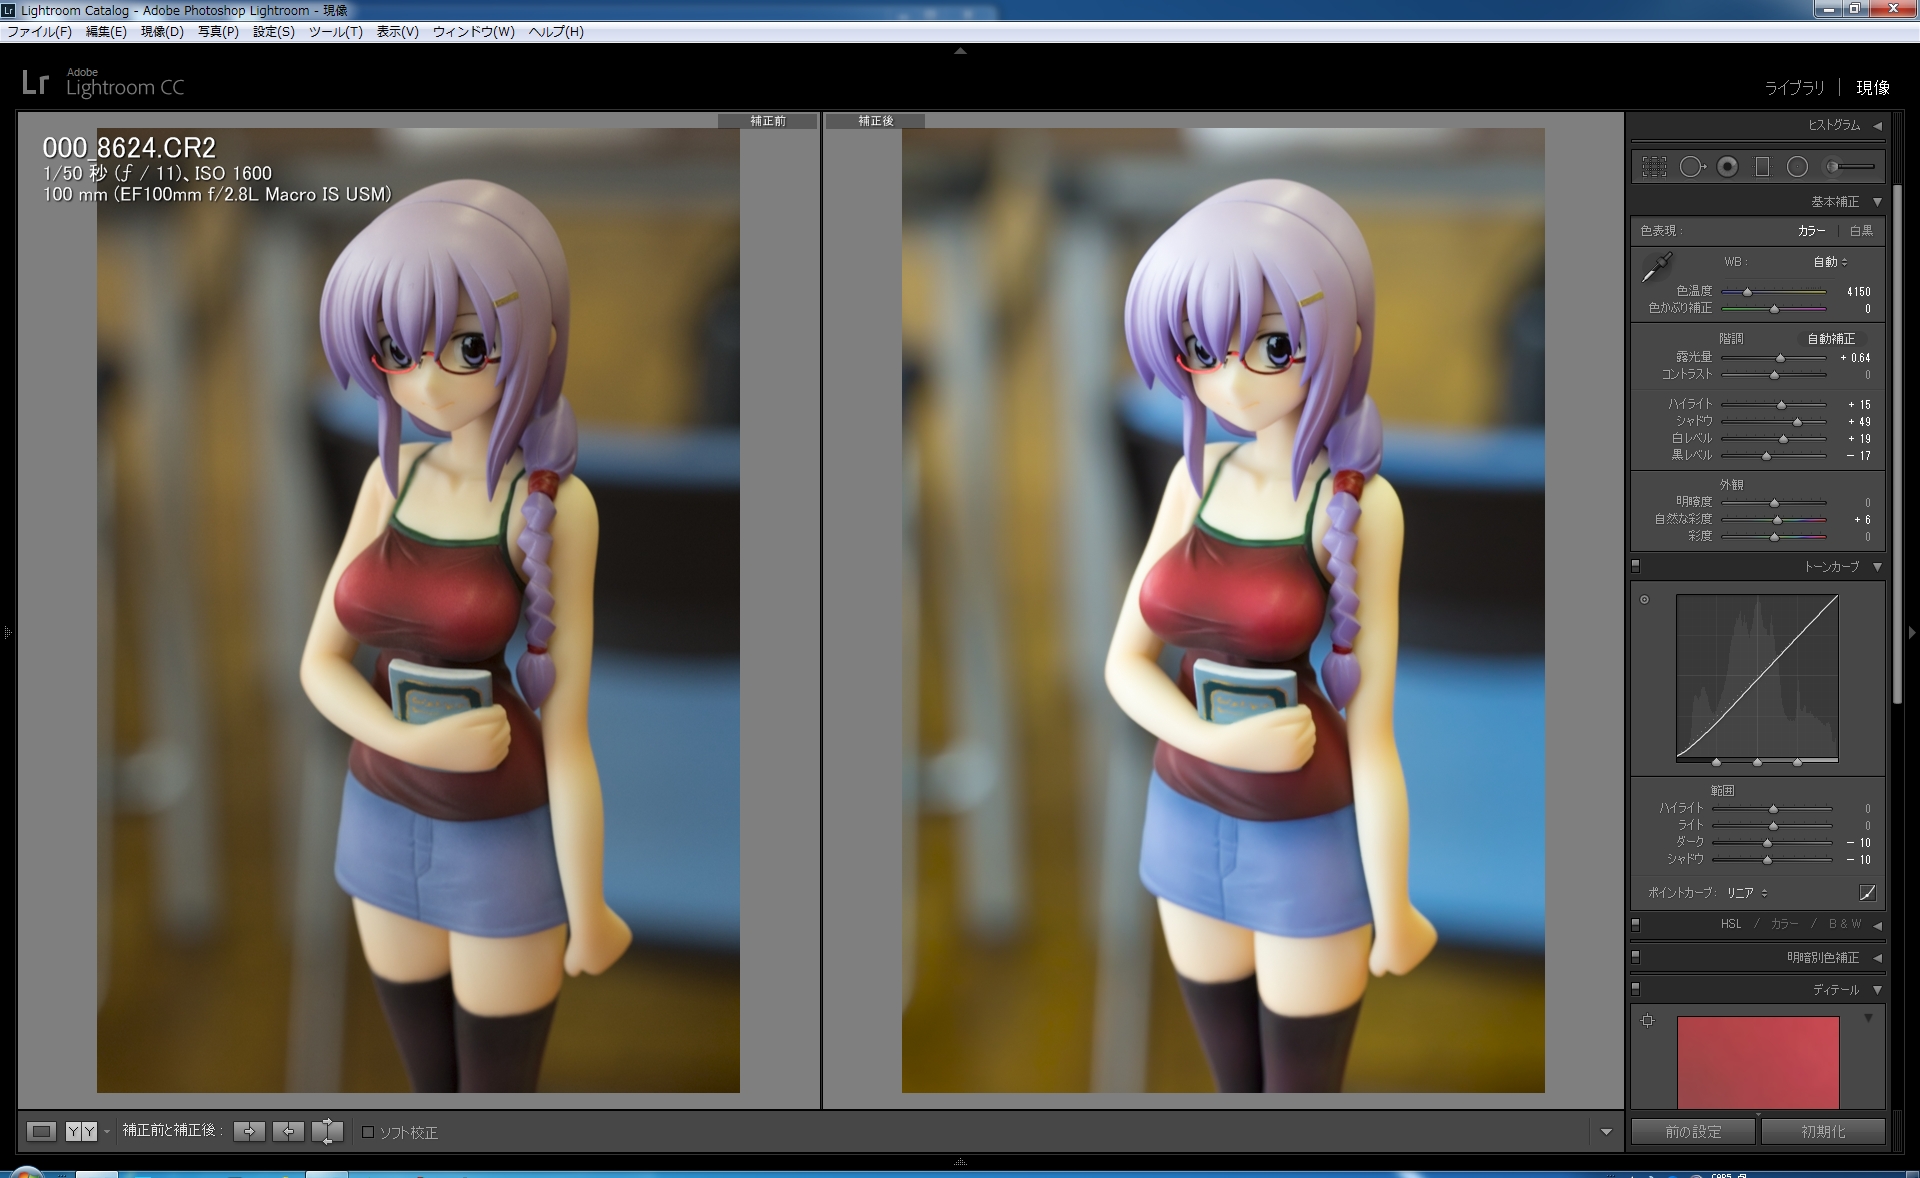Screen dimensions: 1920x1178
Task: Select the Red Eye Correction tool
Action: [1727, 167]
